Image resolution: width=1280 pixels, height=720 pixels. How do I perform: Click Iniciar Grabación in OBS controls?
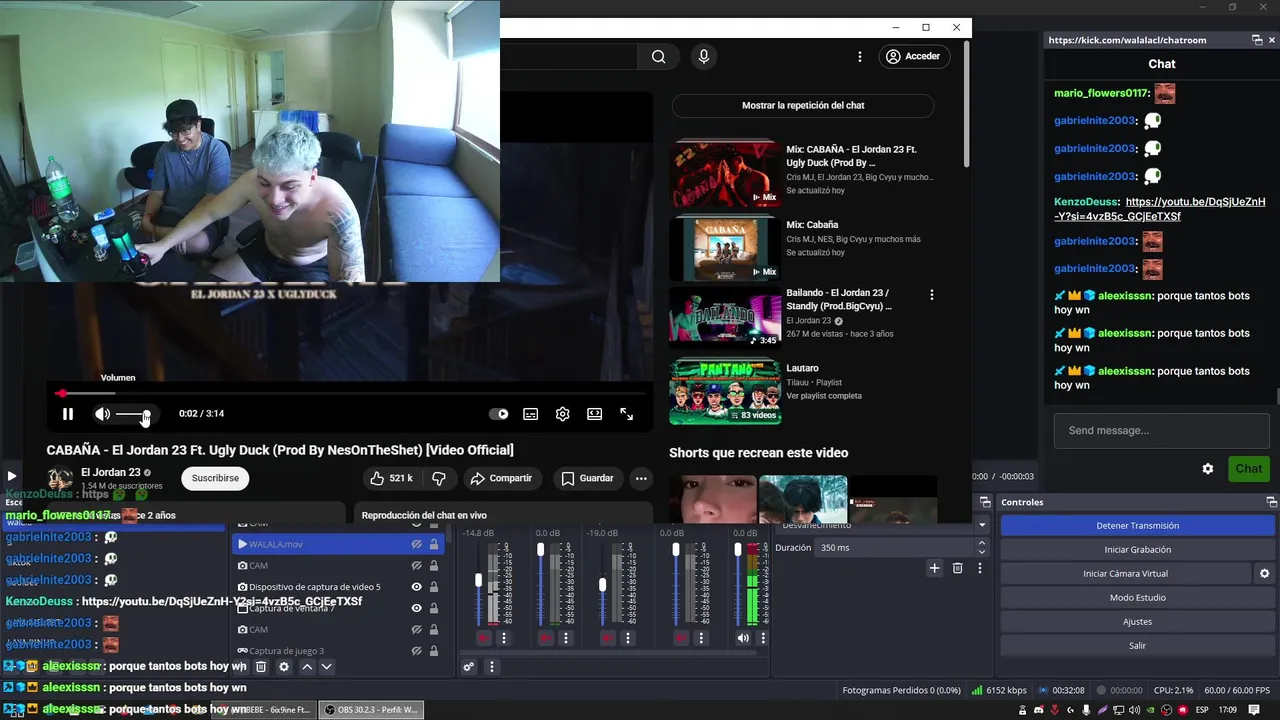tap(1137, 549)
